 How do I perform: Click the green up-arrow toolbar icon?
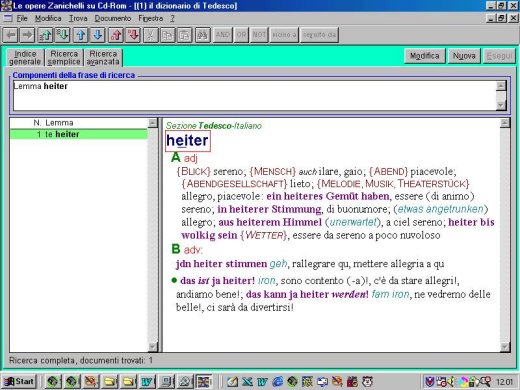[45, 35]
